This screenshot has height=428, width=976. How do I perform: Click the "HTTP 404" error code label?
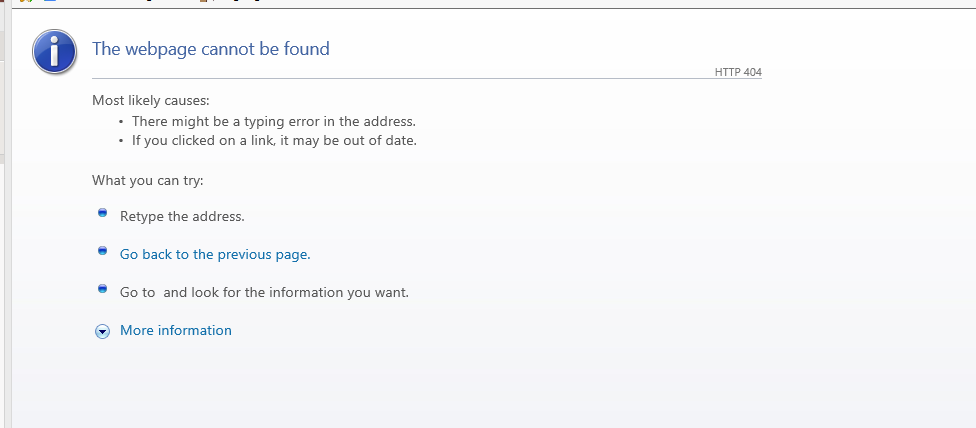[738, 72]
